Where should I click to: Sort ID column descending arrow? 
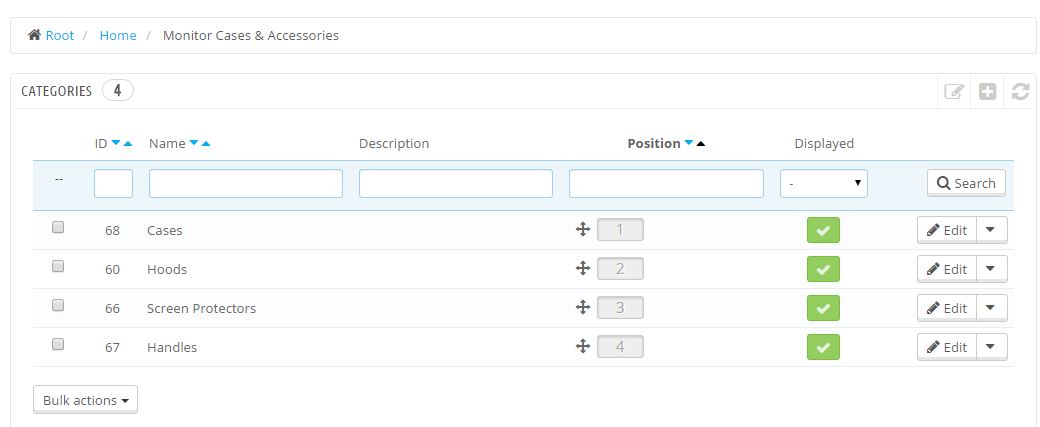[116, 143]
